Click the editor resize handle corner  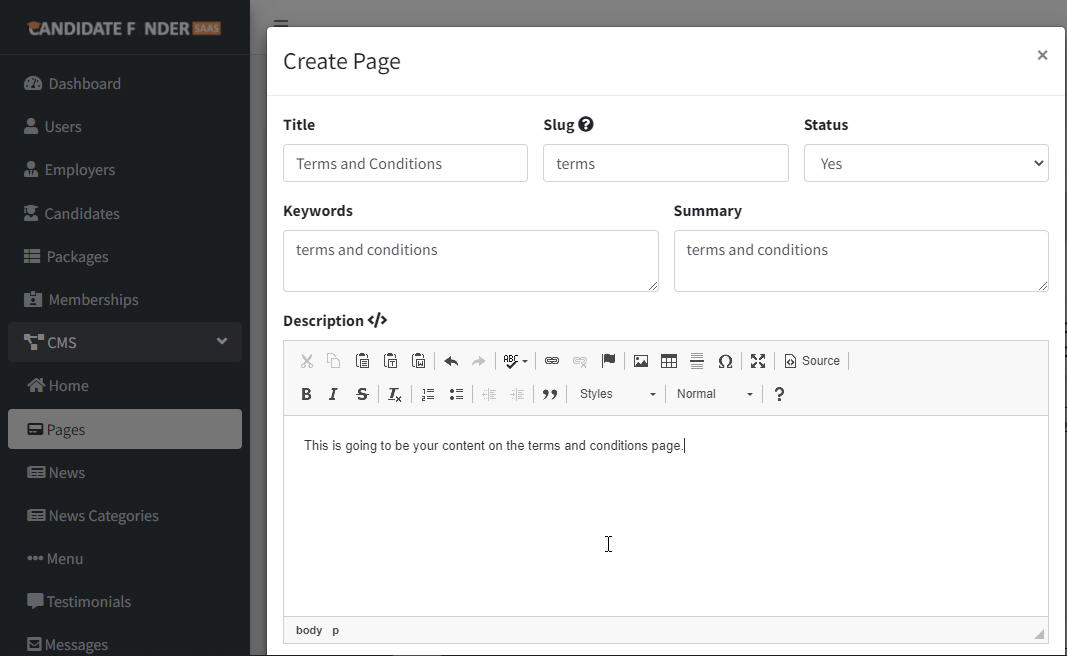[1038, 634]
